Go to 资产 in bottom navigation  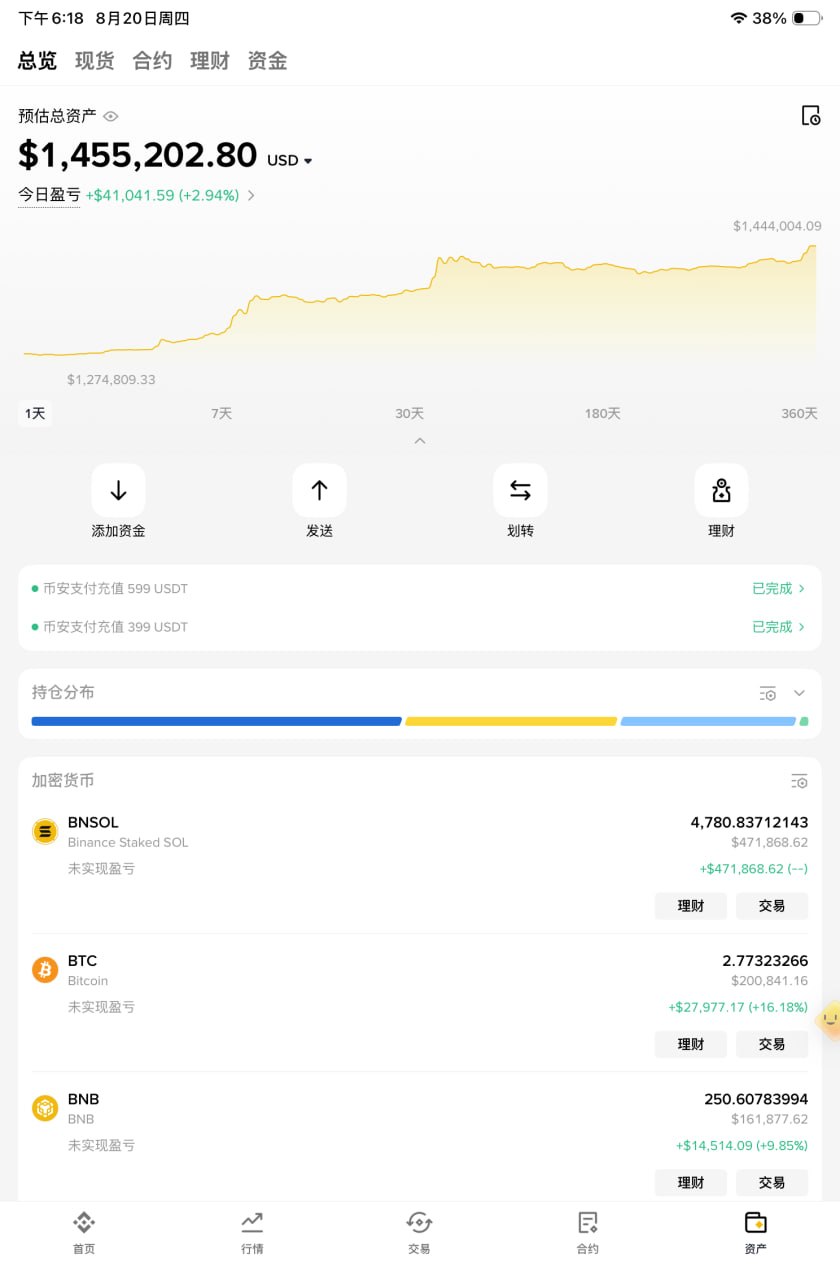pyautogui.click(x=755, y=1232)
